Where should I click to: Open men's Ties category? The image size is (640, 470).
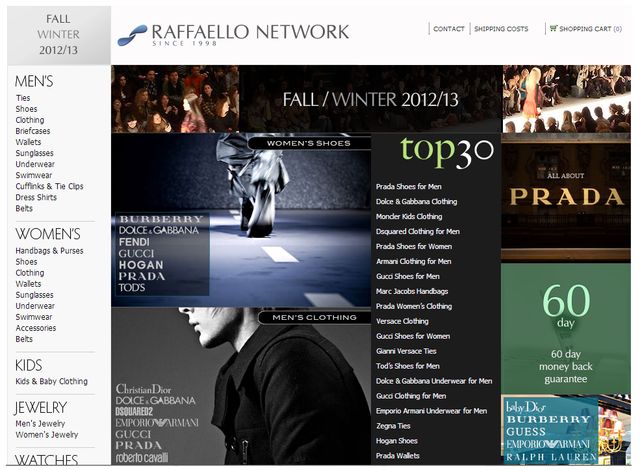pyautogui.click(x=23, y=98)
